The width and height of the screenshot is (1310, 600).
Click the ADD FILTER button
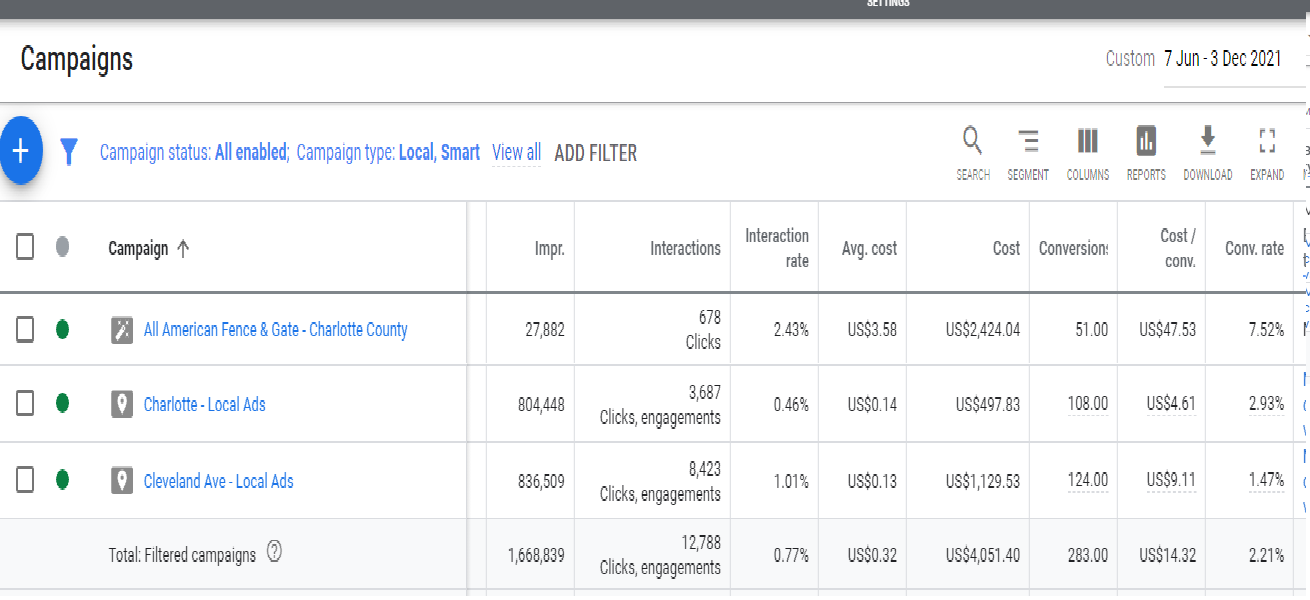595,153
